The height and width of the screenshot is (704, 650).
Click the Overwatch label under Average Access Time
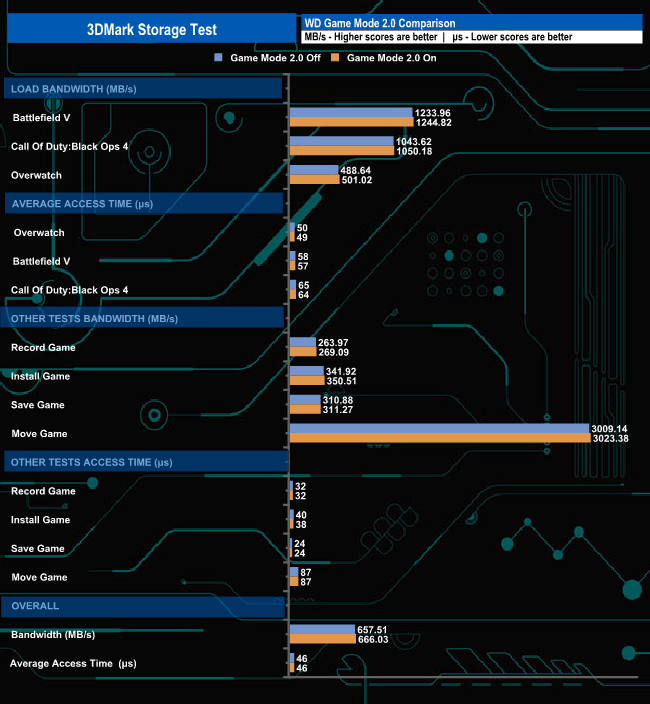(39, 233)
